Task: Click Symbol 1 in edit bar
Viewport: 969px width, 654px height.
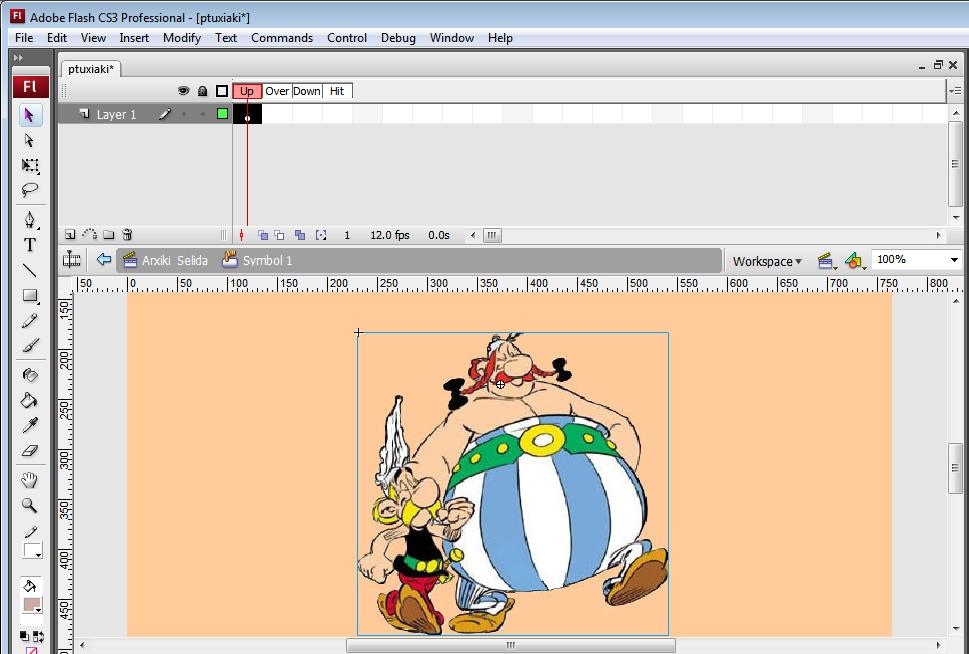Action: [258, 260]
